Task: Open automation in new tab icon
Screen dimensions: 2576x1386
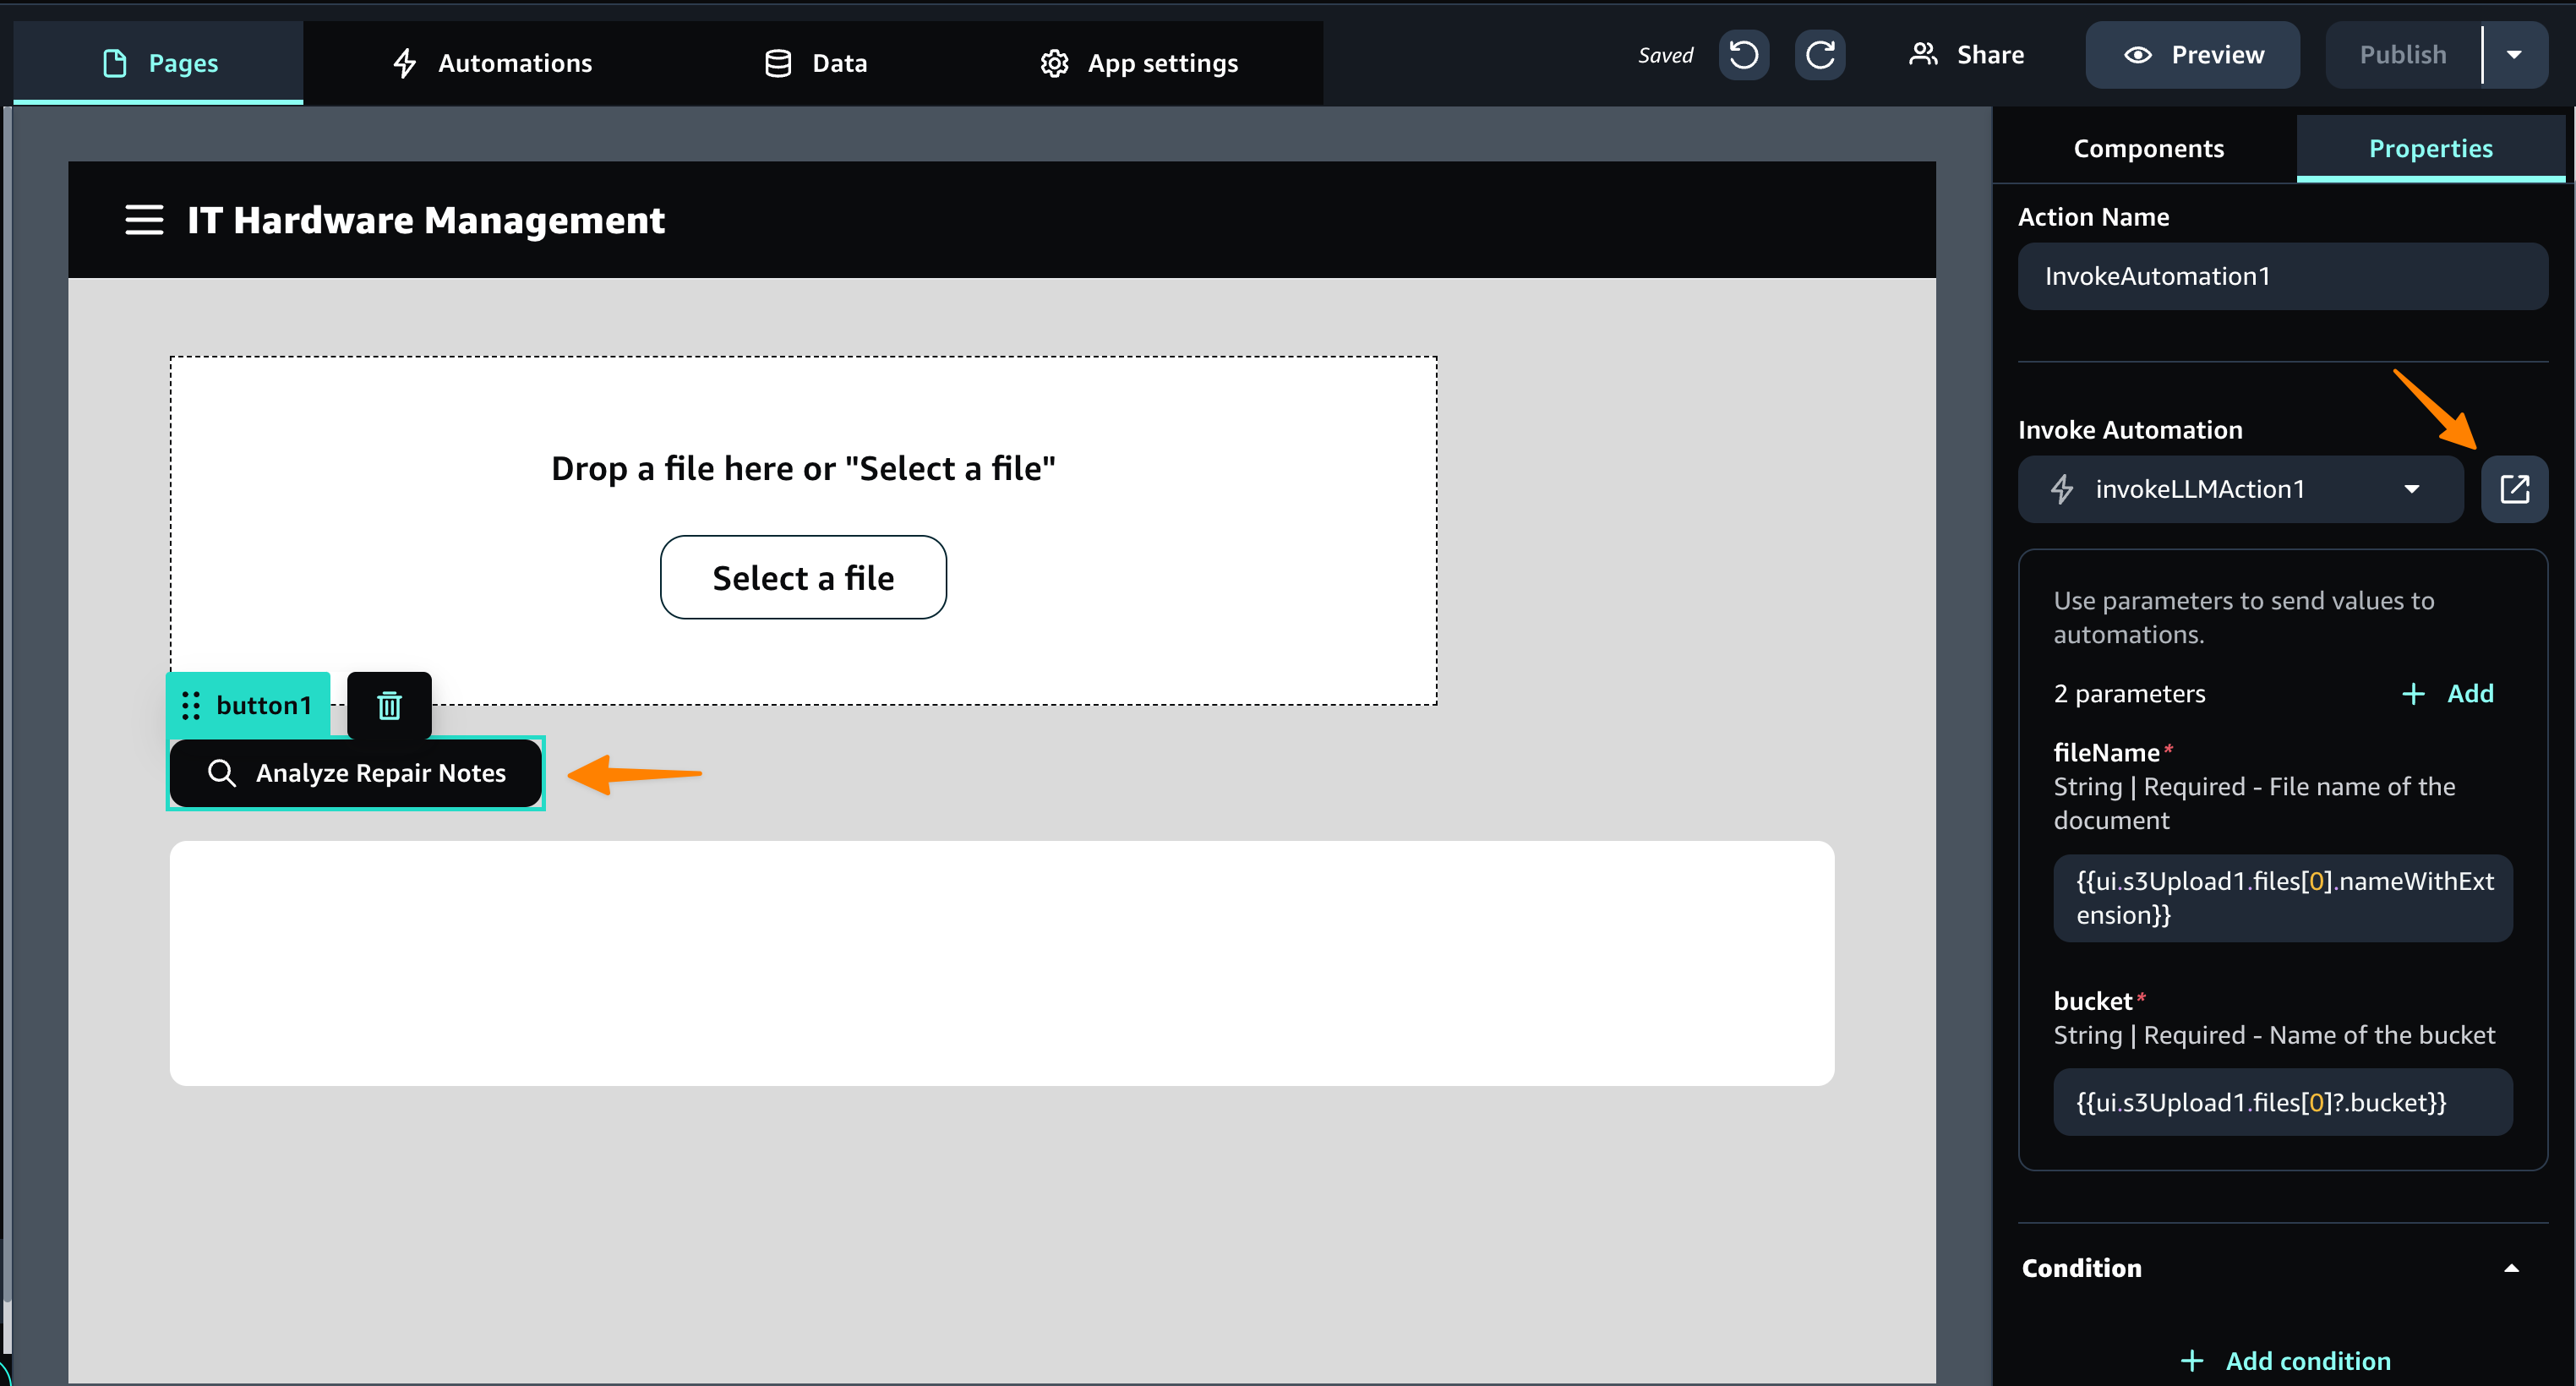Action: (2514, 489)
